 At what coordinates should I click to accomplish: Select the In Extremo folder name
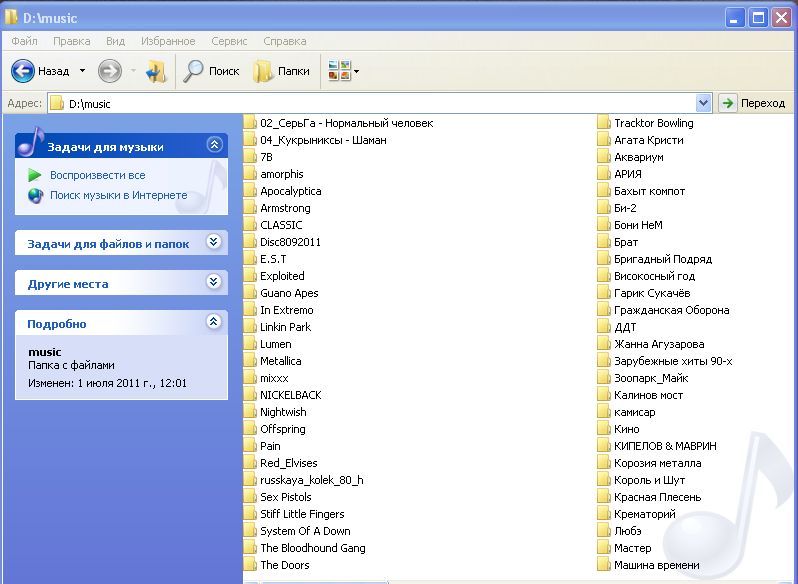click(287, 310)
